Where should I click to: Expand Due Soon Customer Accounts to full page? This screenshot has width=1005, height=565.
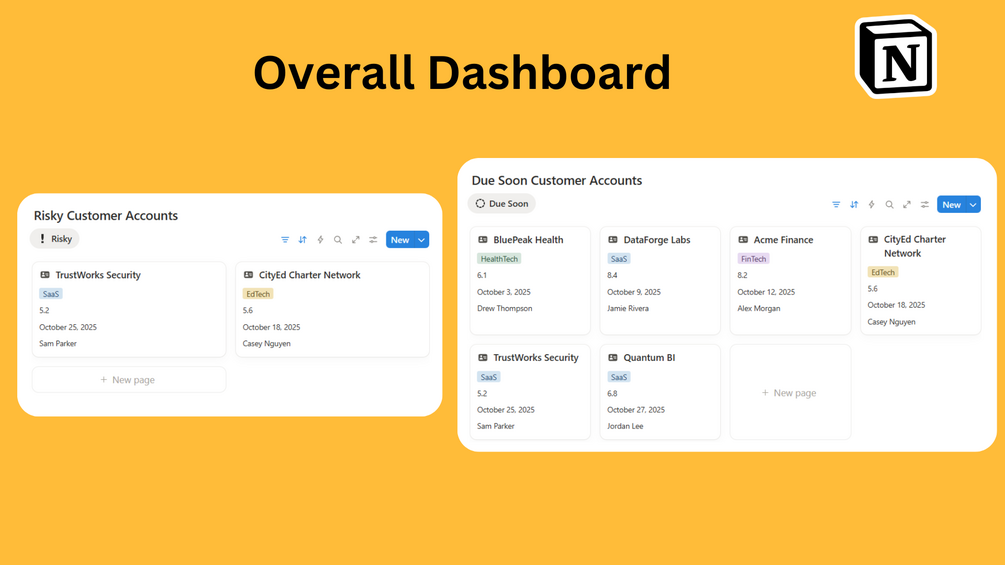click(x=907, y=204)
